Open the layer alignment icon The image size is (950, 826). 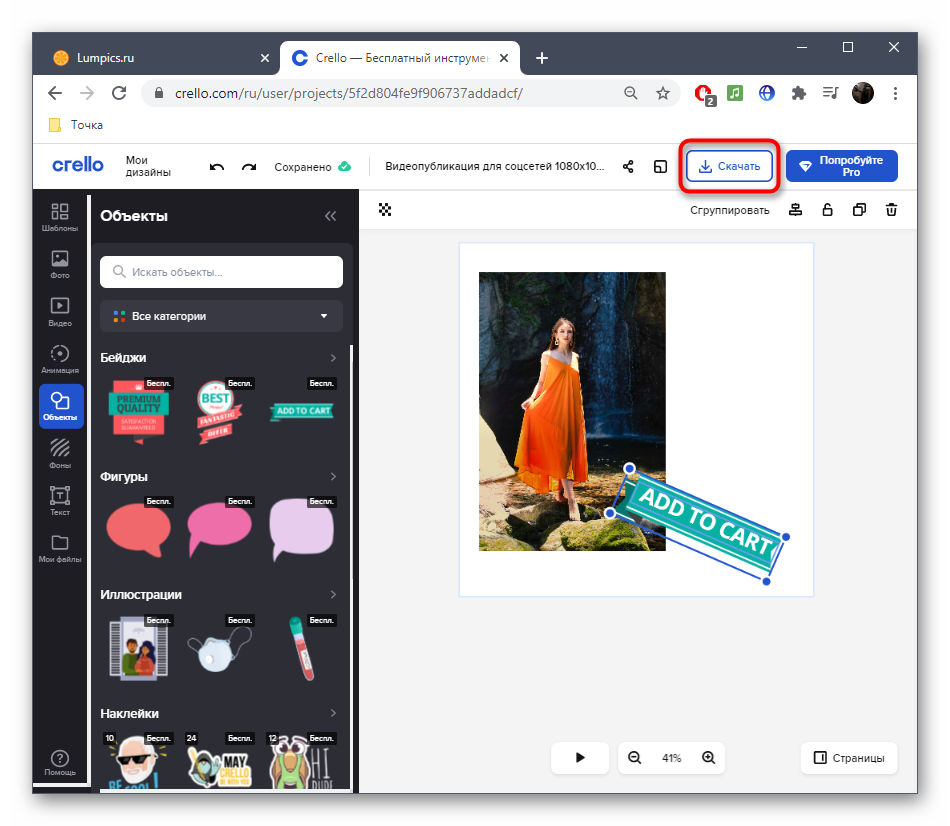pos(795,210)
